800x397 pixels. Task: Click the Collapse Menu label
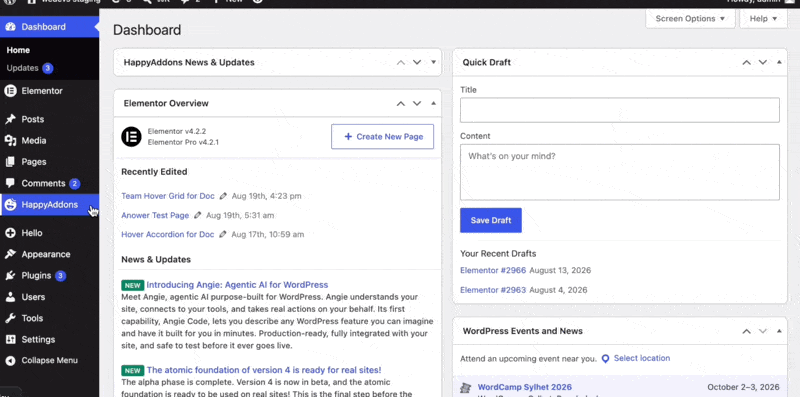click(49, 360)
